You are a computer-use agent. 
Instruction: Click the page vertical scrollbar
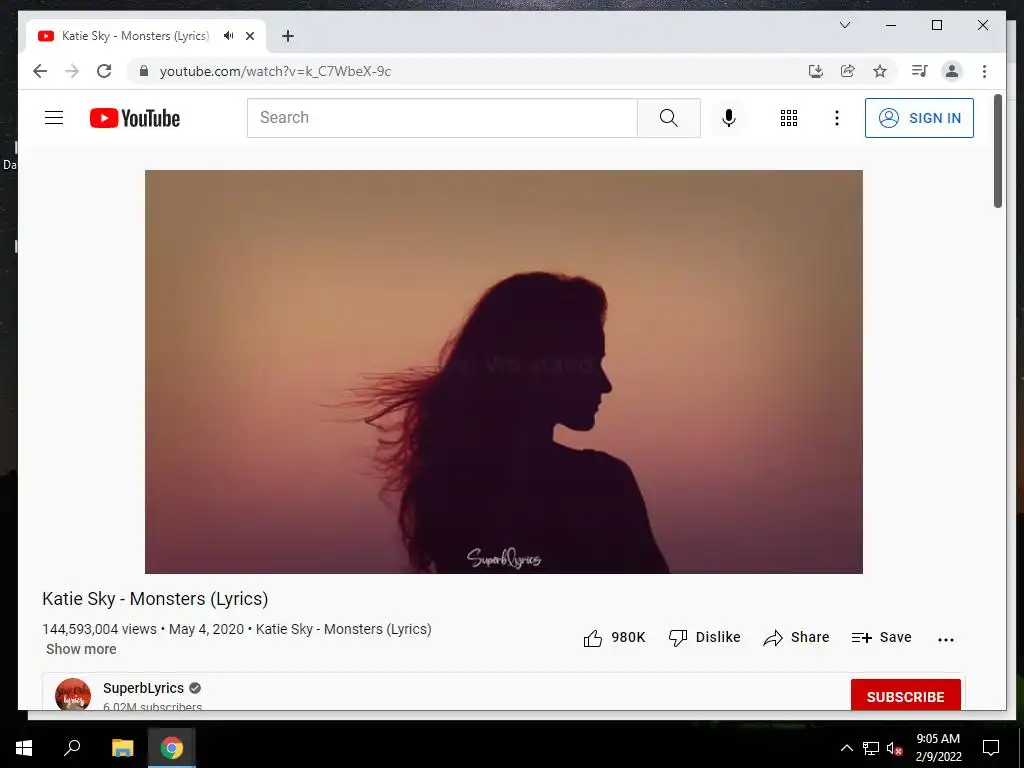(998, 152)
